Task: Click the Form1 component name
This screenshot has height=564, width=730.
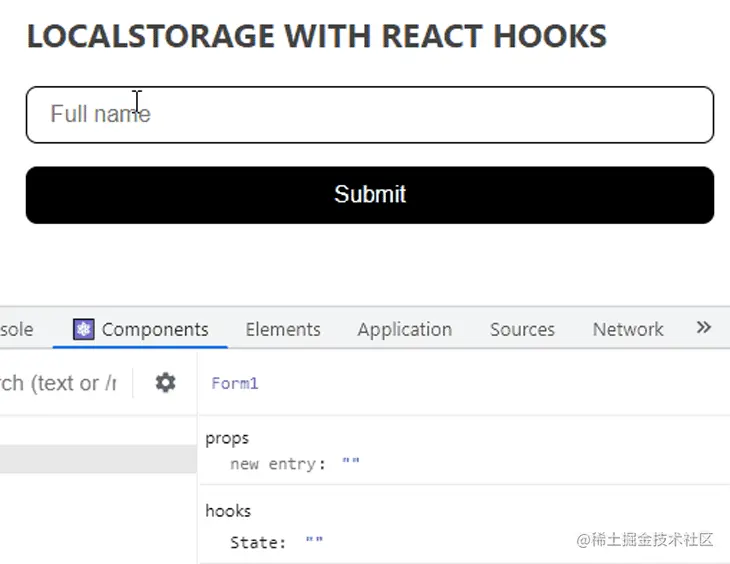Action: point(235,383)
